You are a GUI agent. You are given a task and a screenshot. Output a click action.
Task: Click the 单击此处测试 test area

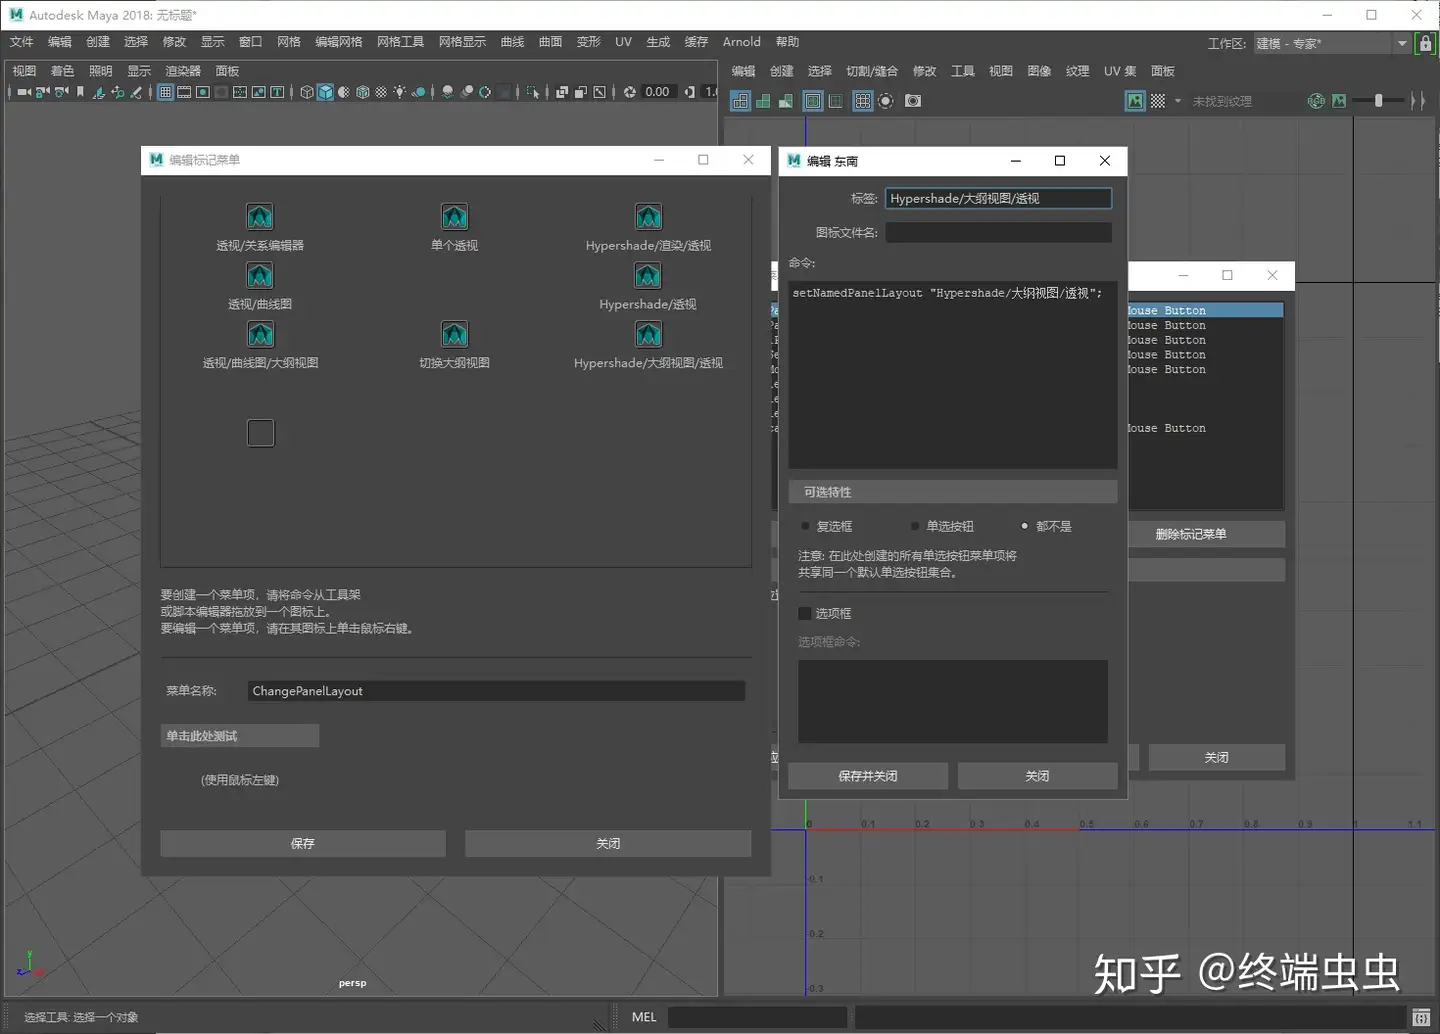[x=240, y=736]
